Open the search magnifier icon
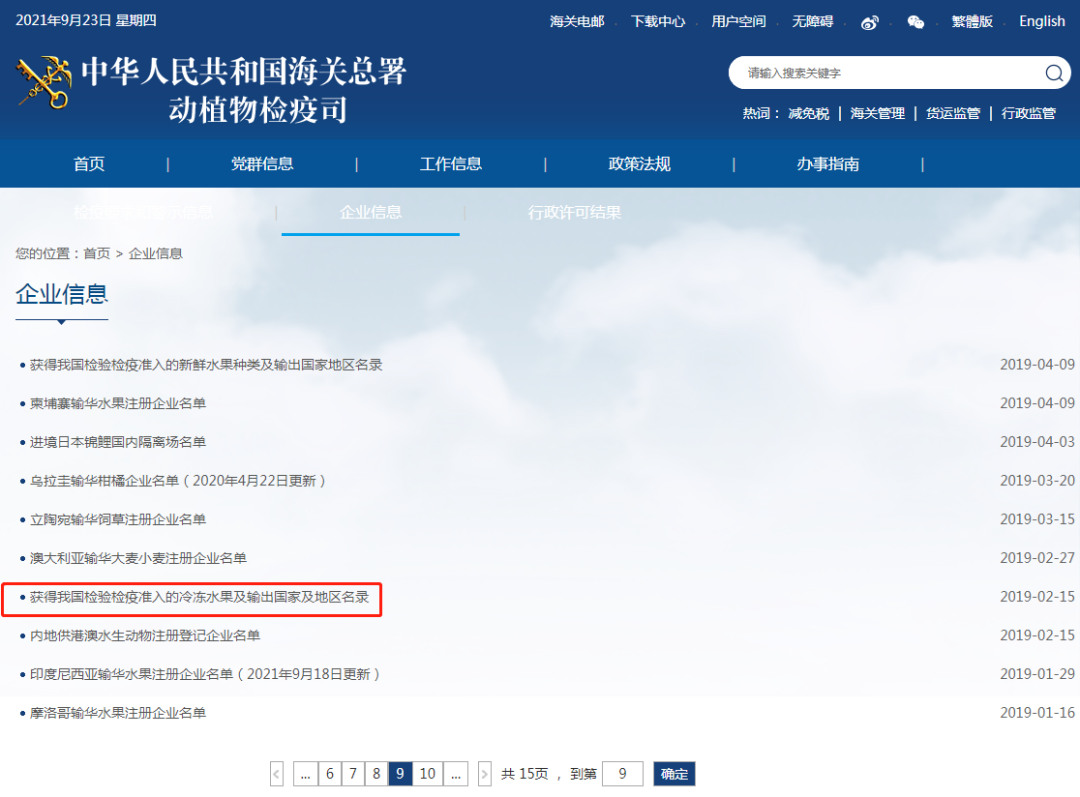The image size is (1080, 797). click(x=1053, y=73)
